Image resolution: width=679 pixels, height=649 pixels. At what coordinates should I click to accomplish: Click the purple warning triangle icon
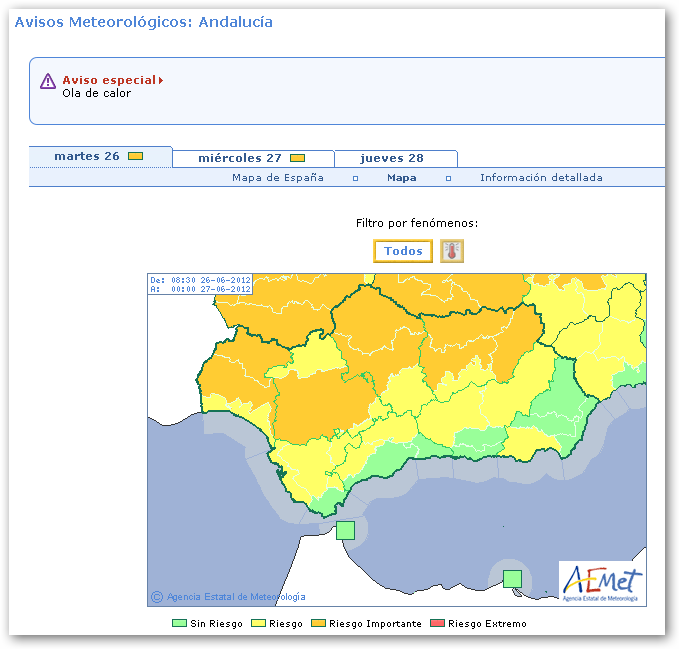click(48, 82)
